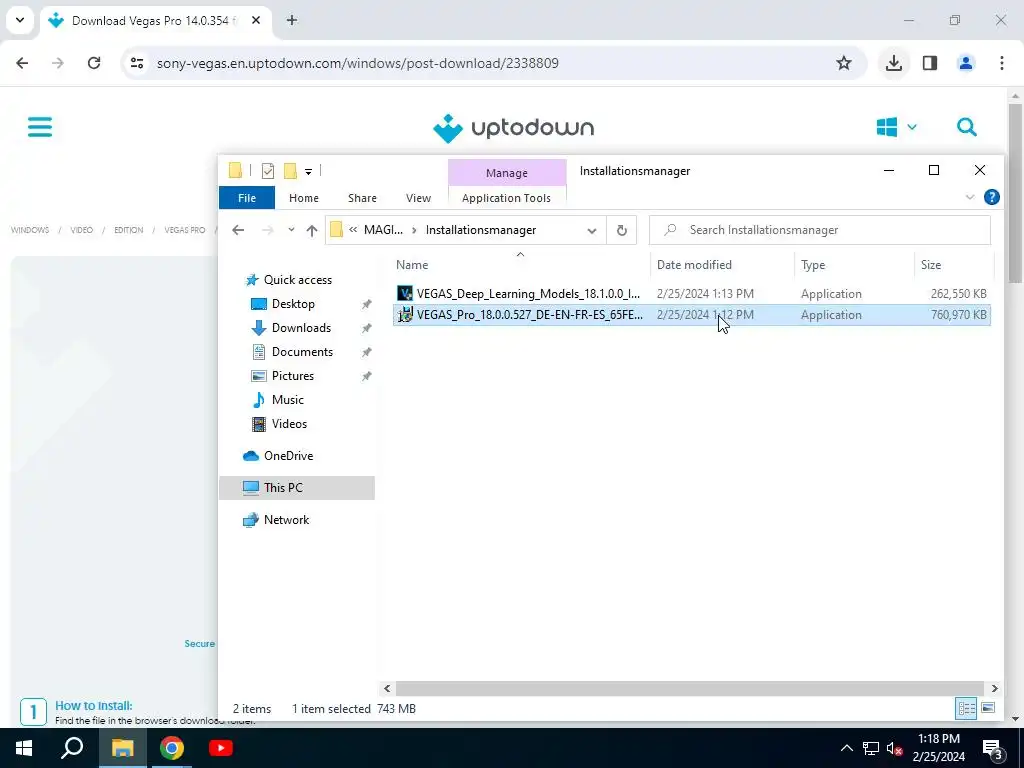Image resolution: width=1024 pixels, height=768 pixels.
Task: Open Documents in navigation pane
Action: tap(302, 352)
